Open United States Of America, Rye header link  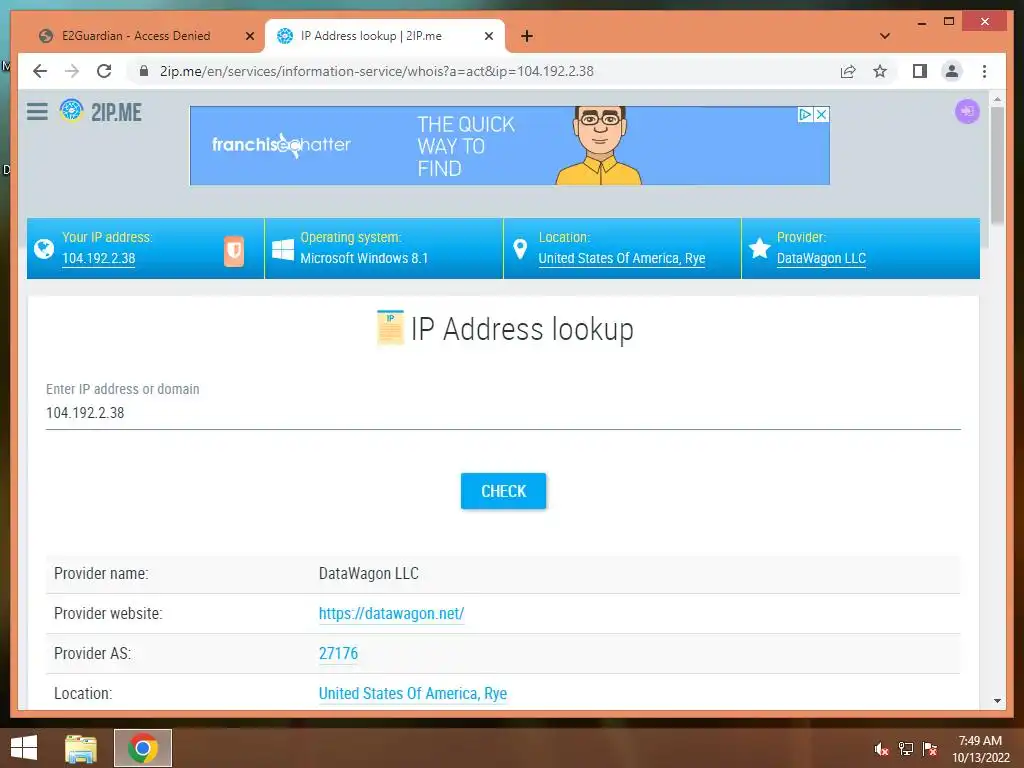point(622,259)
